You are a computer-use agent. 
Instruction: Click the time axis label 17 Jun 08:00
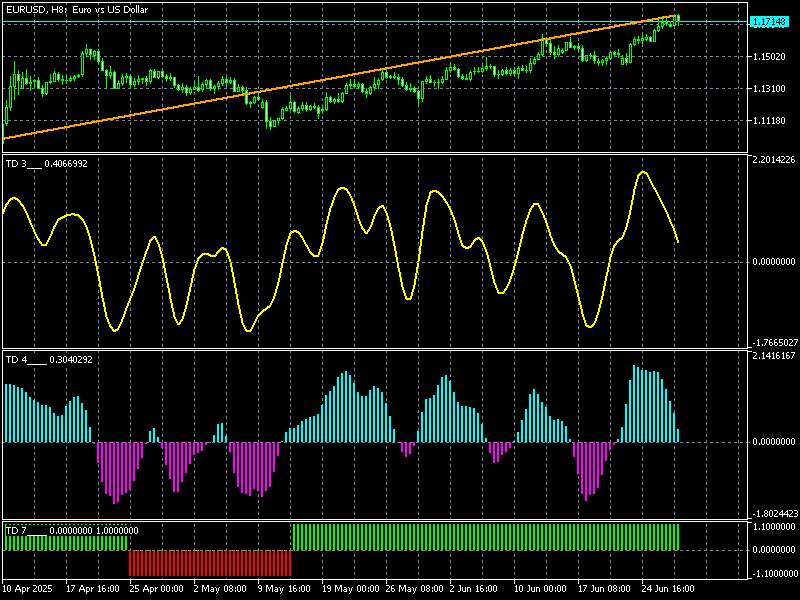(x=604, y=589)
